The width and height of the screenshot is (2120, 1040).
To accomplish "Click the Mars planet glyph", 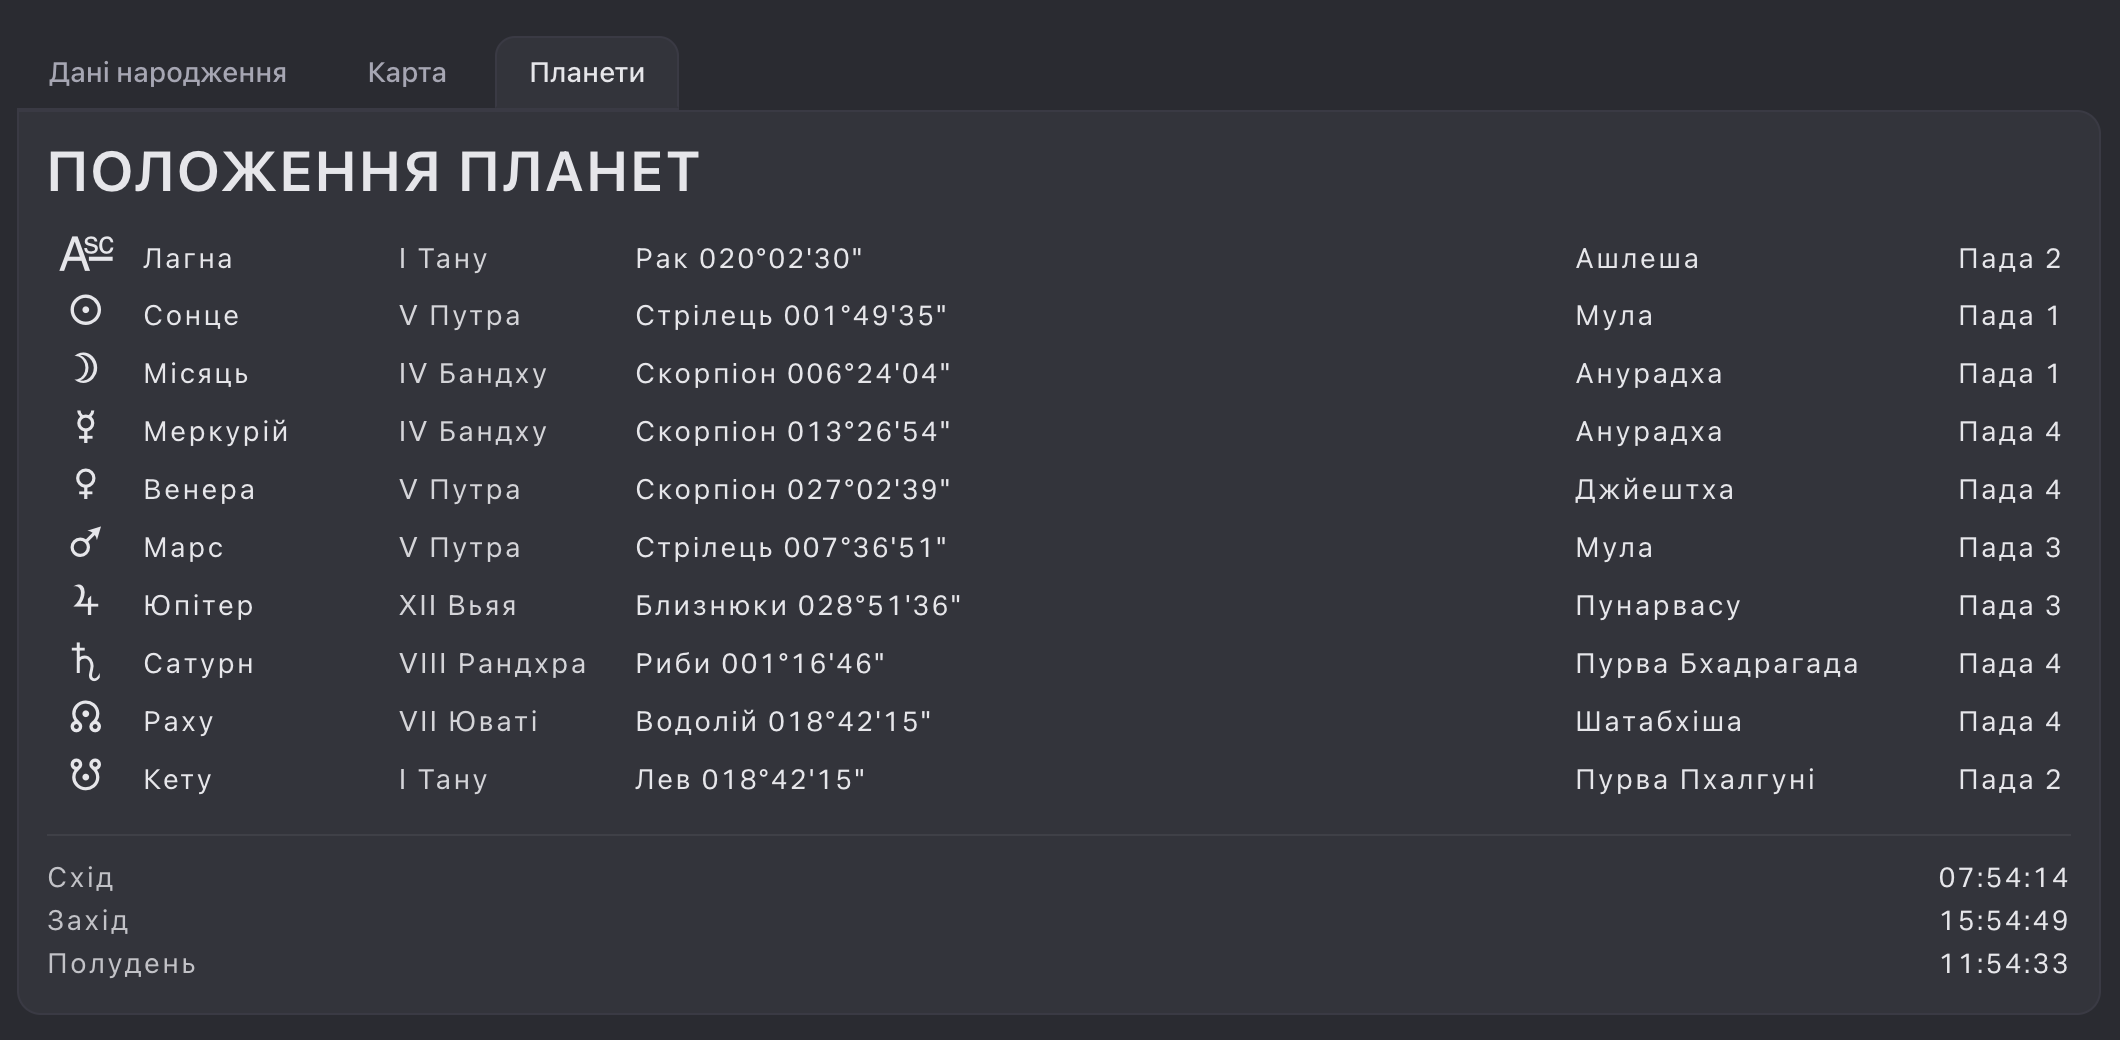I will [x=86, y=543].
